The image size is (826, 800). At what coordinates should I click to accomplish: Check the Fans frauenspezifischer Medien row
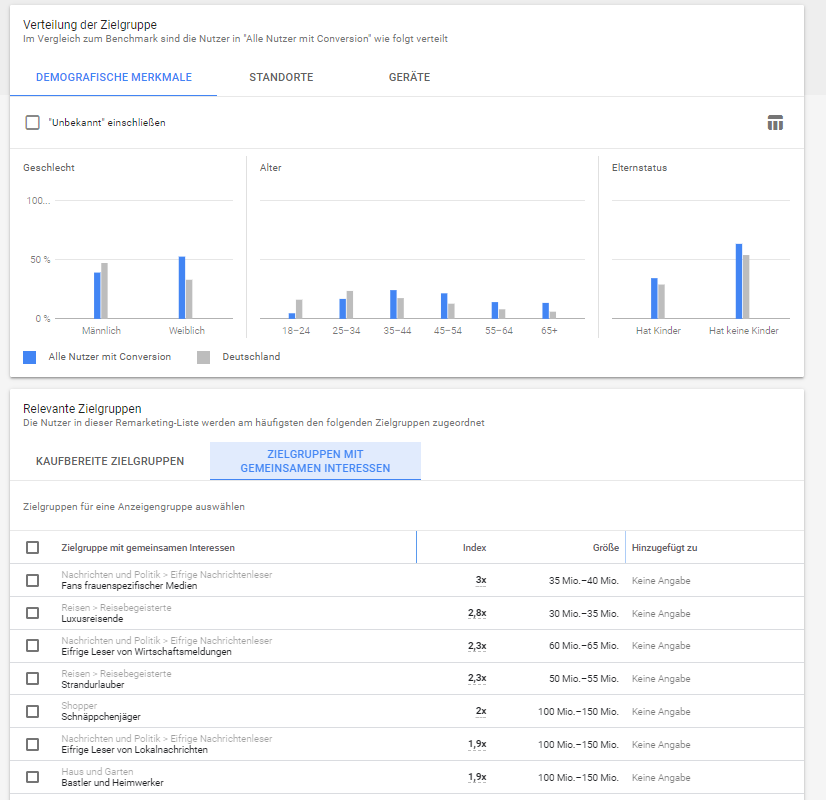33,580
